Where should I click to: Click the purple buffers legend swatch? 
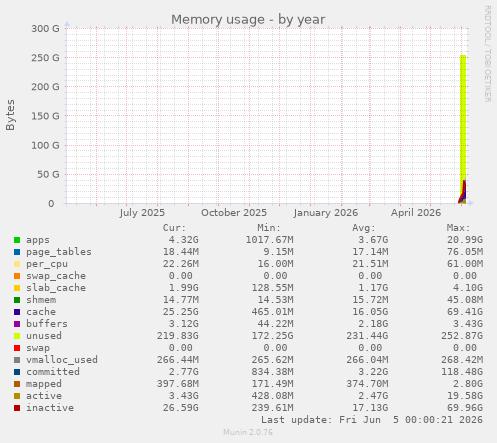pos(17,324)
